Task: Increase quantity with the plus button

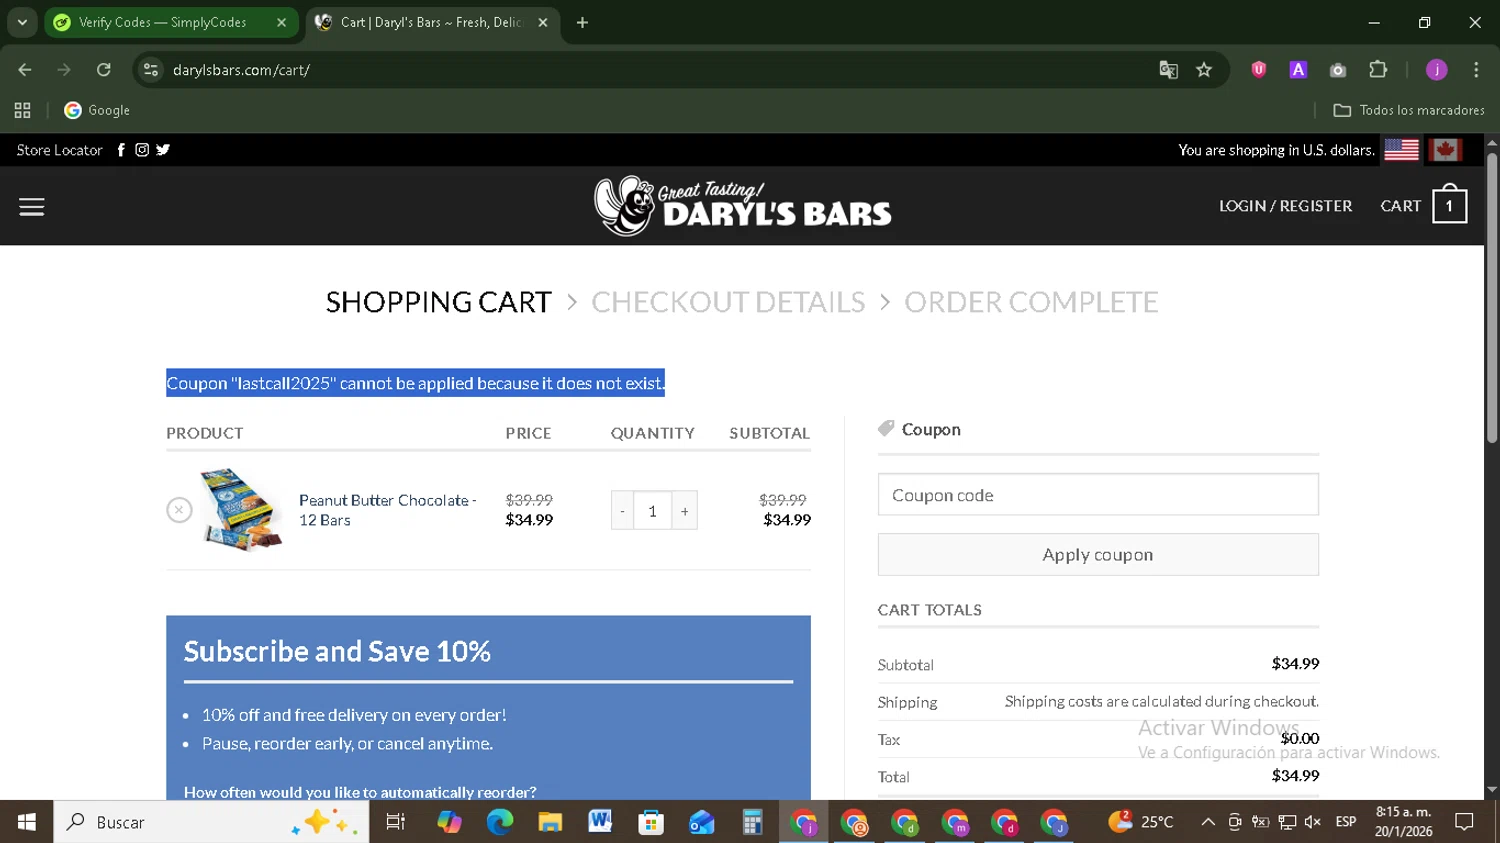Action: (684, 511)
